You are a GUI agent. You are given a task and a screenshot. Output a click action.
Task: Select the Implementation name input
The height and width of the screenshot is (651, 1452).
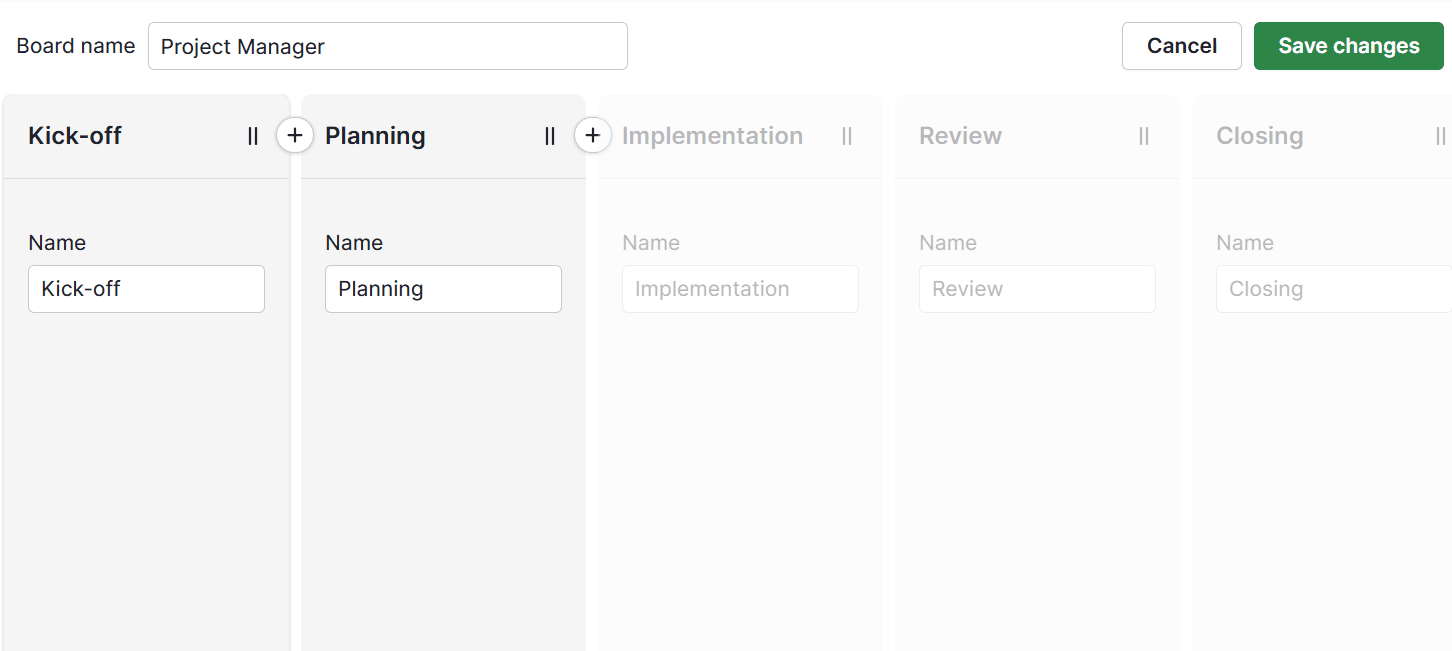[x=740, y=289]
